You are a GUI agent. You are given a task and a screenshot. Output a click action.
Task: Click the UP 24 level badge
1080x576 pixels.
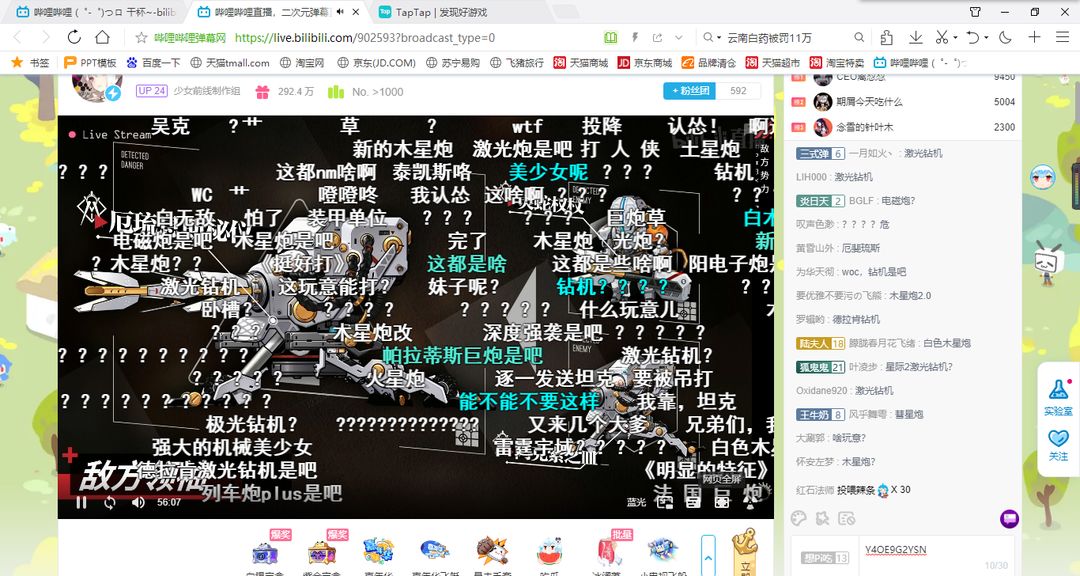(152, 91)
